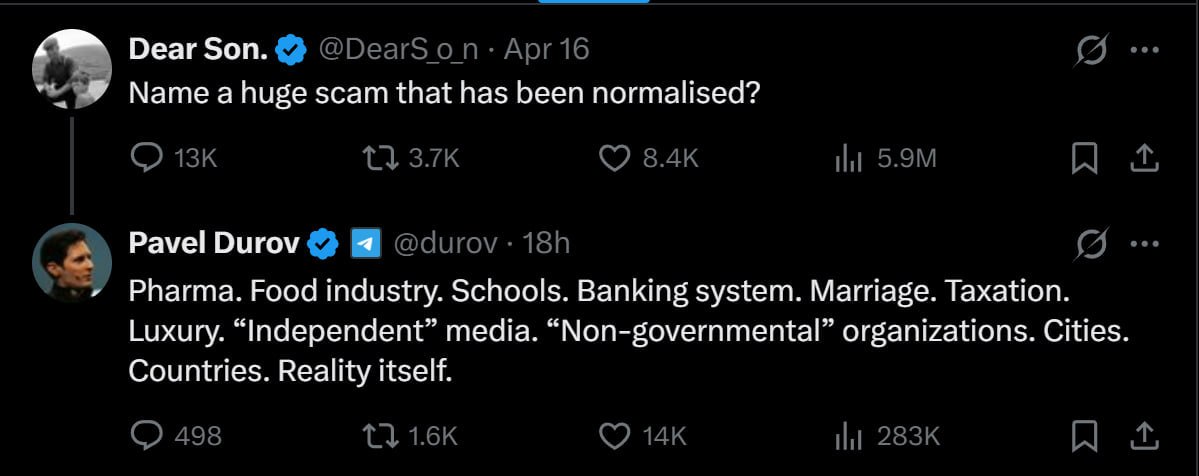Viewport: 1199px width, 476px height.
Task: Open Dear Son's profile picture
Action: pos(72,69)
